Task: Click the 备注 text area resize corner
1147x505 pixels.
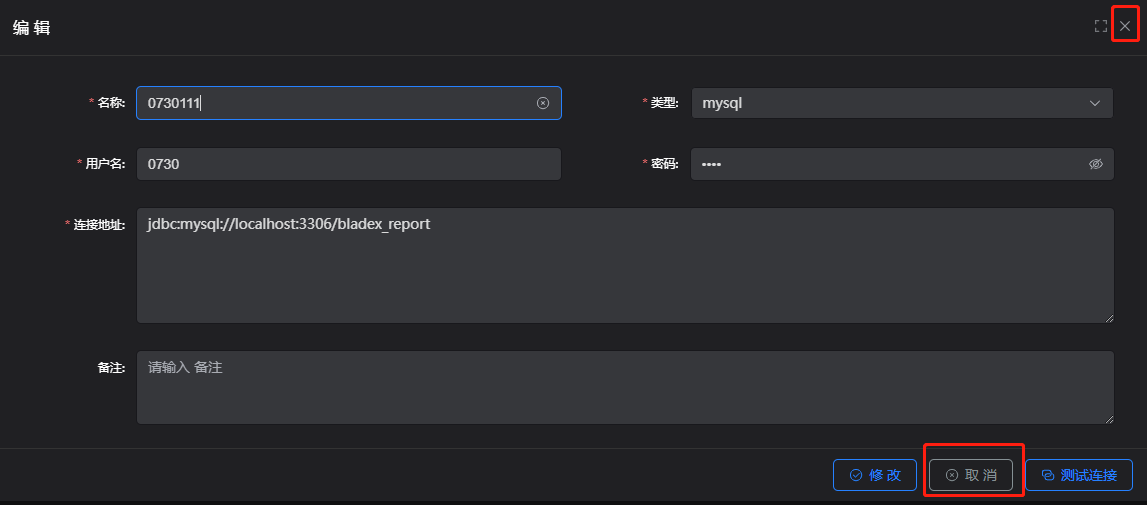Action: 1108,419
